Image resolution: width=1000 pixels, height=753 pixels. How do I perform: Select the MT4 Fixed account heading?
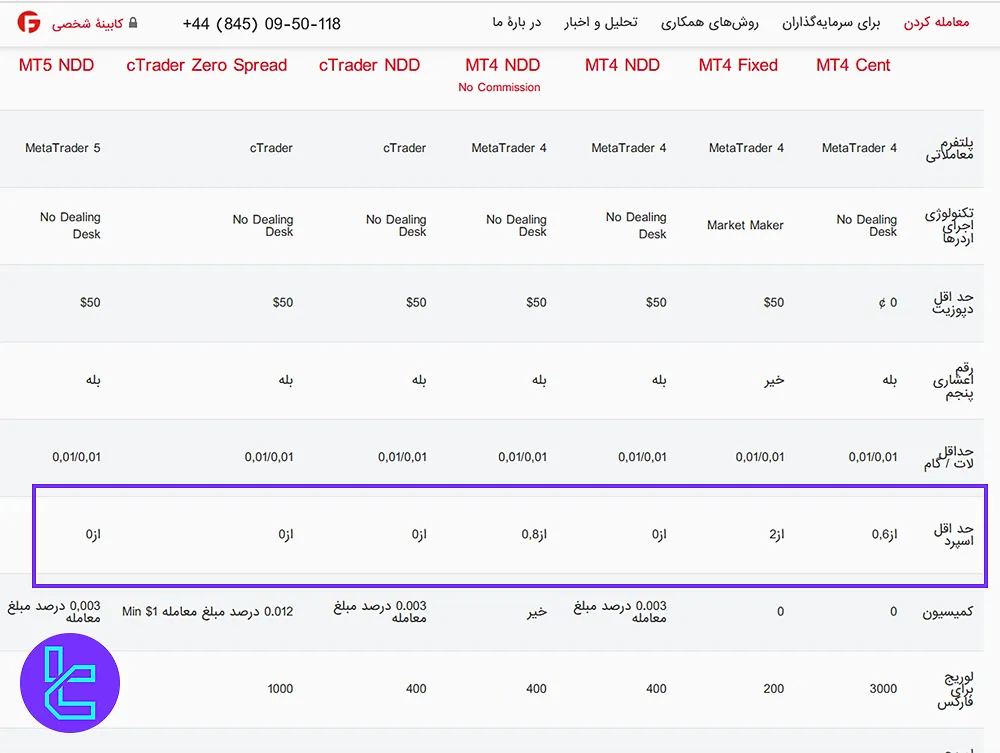pyautogui.click(x=738, y=65)
